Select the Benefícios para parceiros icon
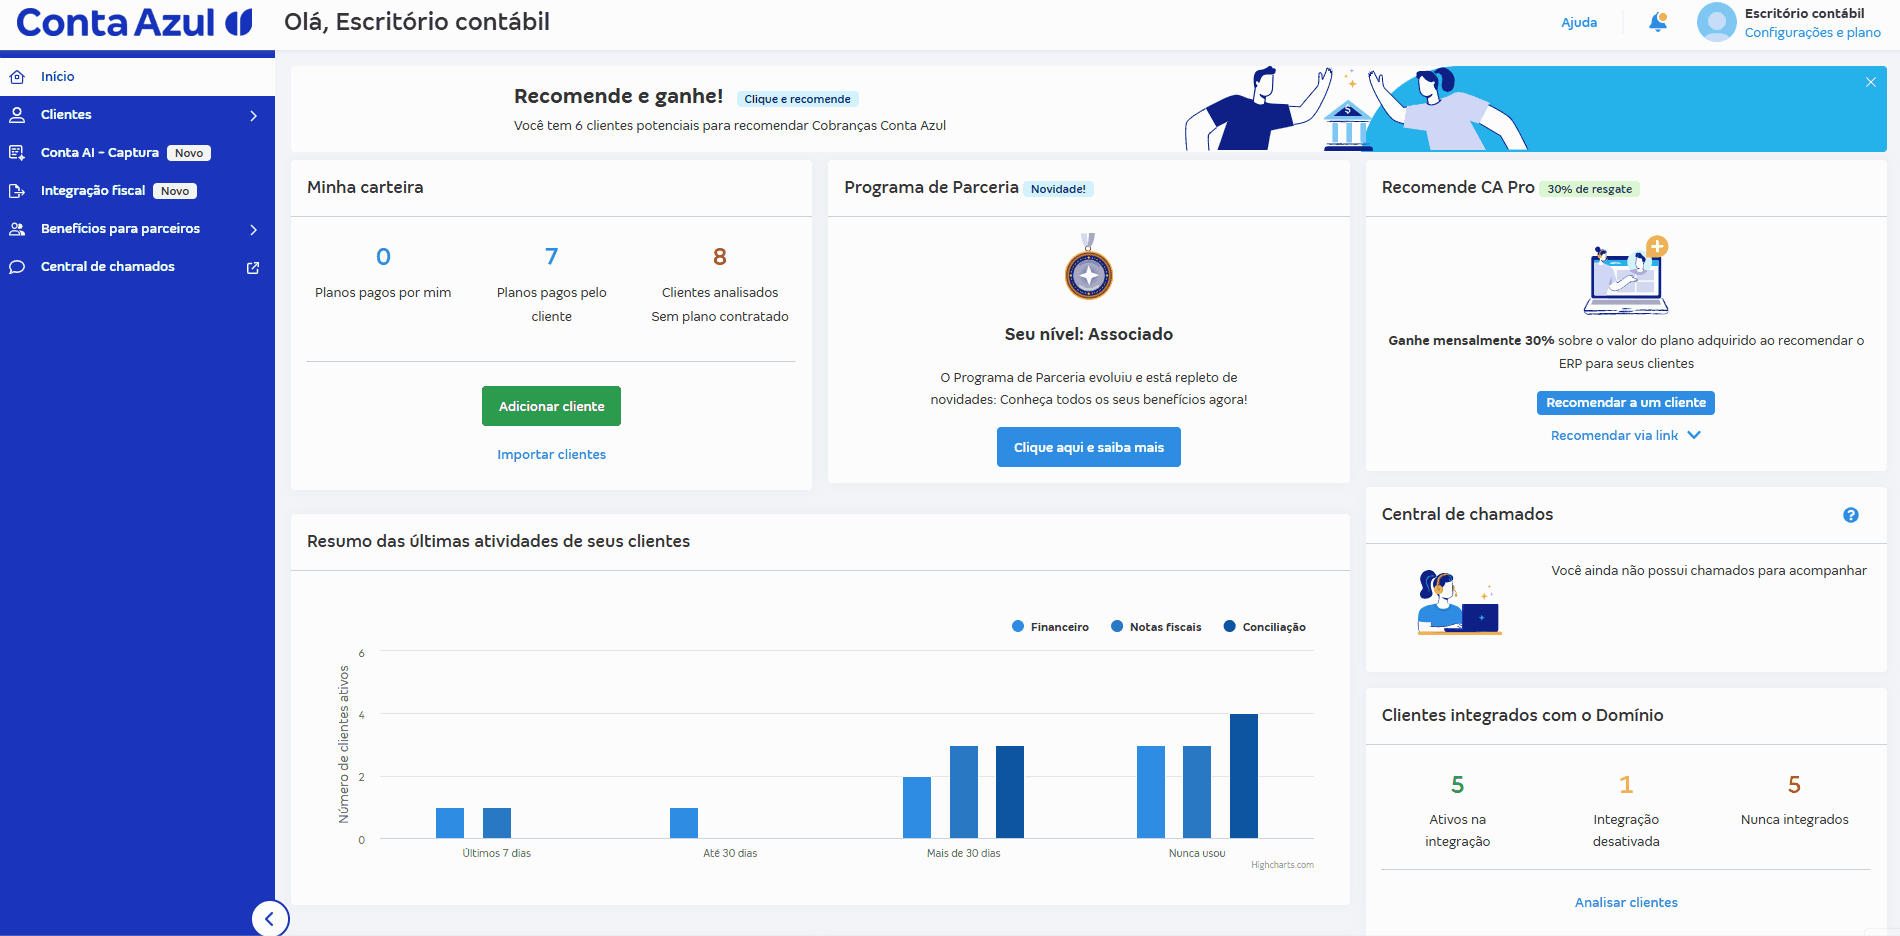The width and height of the screenshot is (1900, 936). 18,228
